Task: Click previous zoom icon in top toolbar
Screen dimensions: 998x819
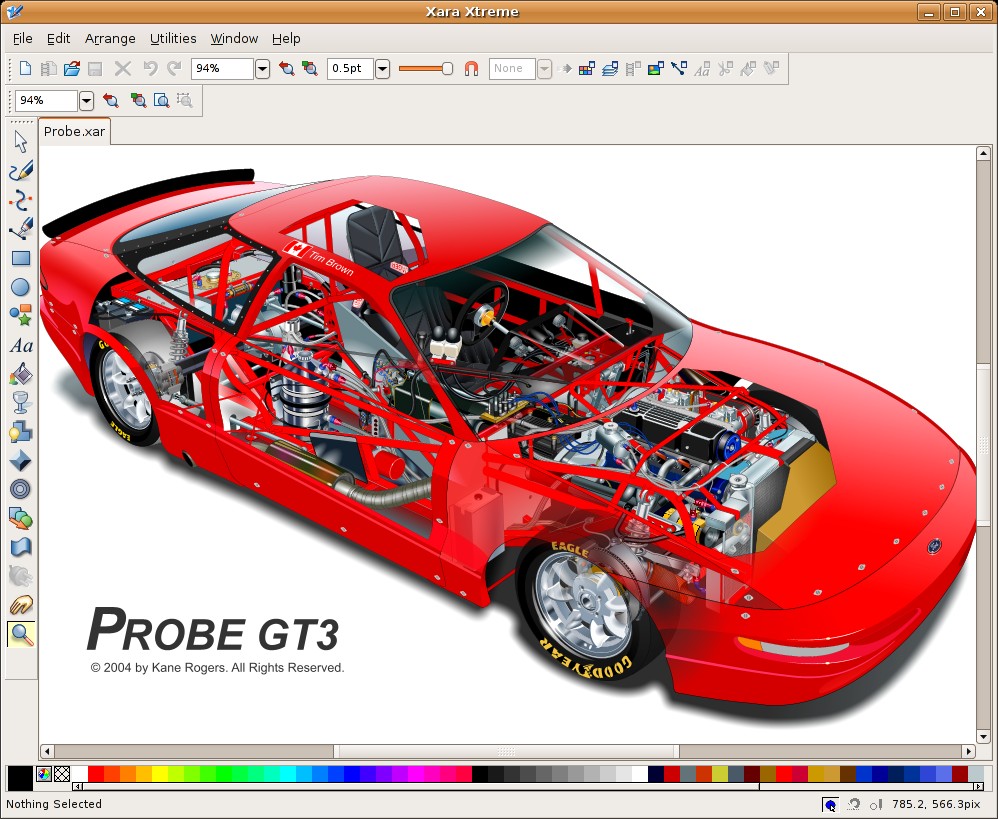Action: click(x=286, y=68)
